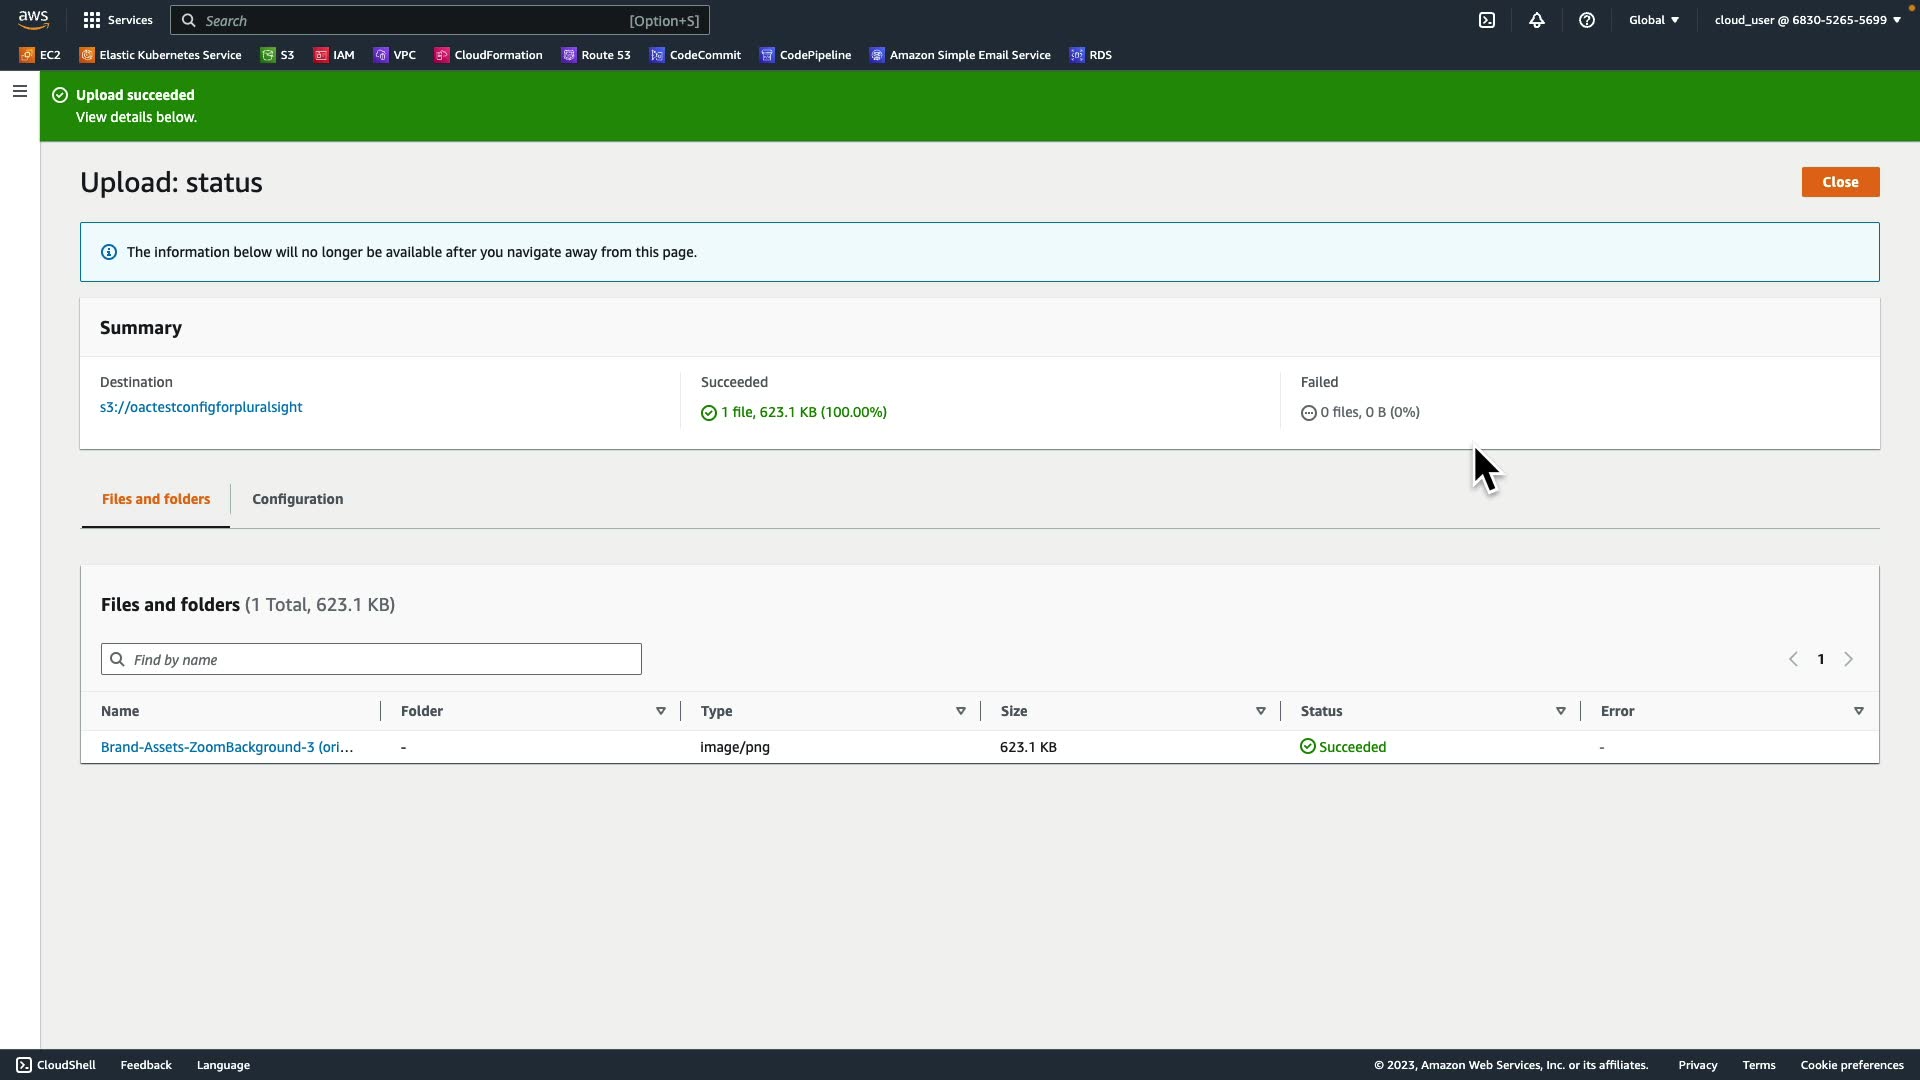Open the IAM favorites shortcut
1920x1080 pixels.
click(x=334, y=55)
